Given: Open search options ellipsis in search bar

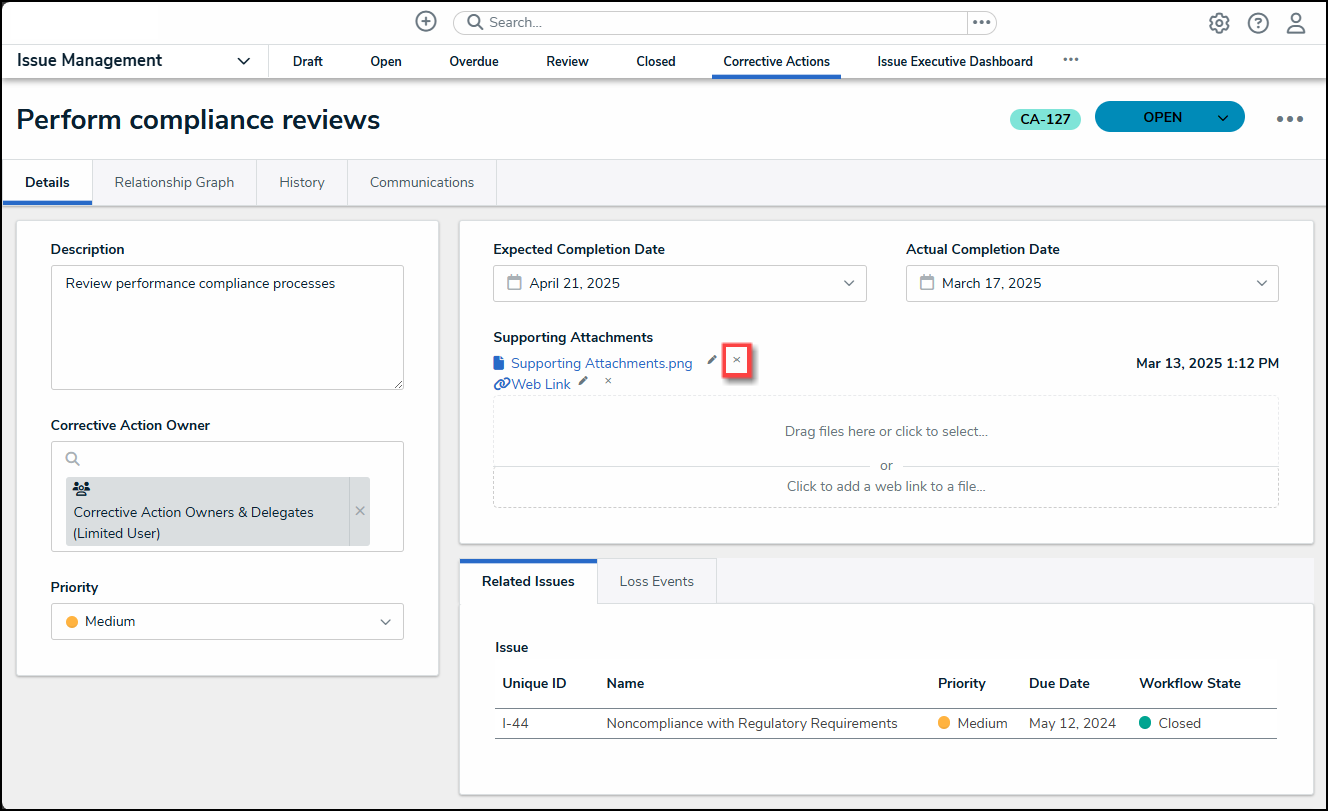Looking at the screenshot, I should (981, 22).
